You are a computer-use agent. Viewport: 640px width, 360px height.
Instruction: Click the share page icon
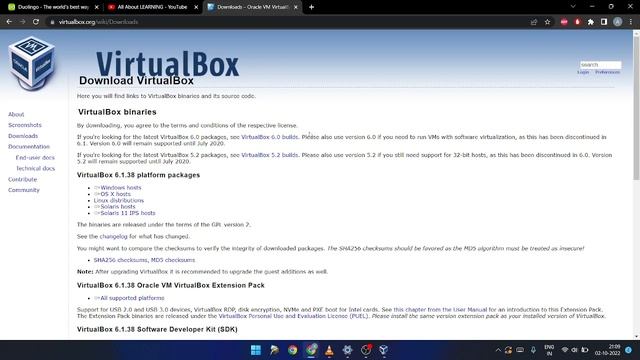[534, 22]
